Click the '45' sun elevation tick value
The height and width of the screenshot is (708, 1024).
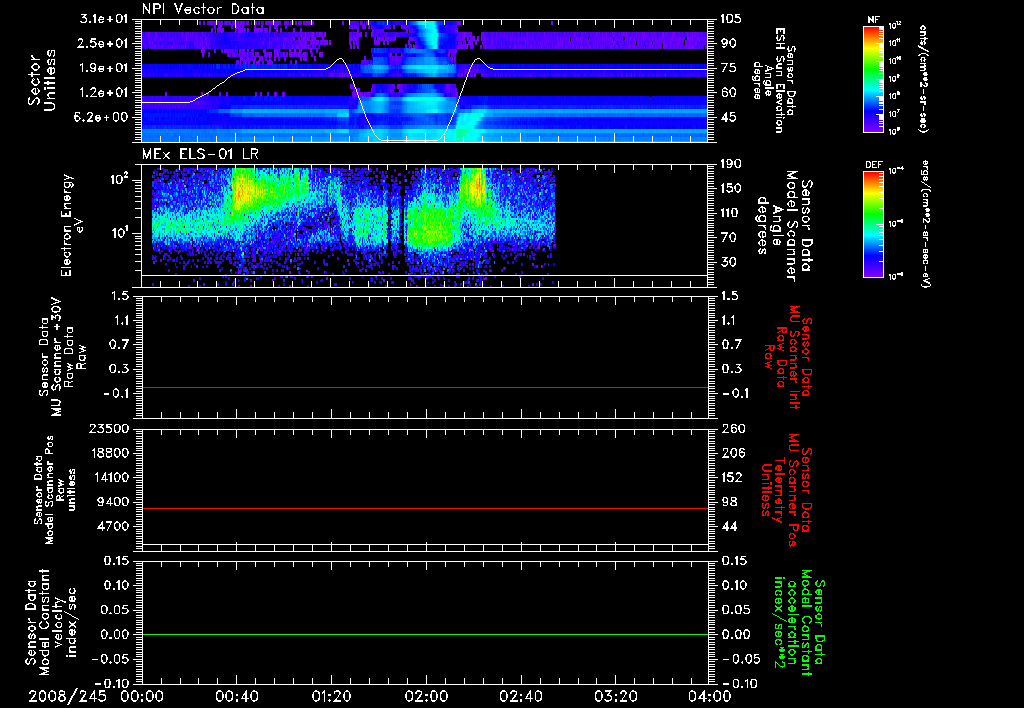728,117
